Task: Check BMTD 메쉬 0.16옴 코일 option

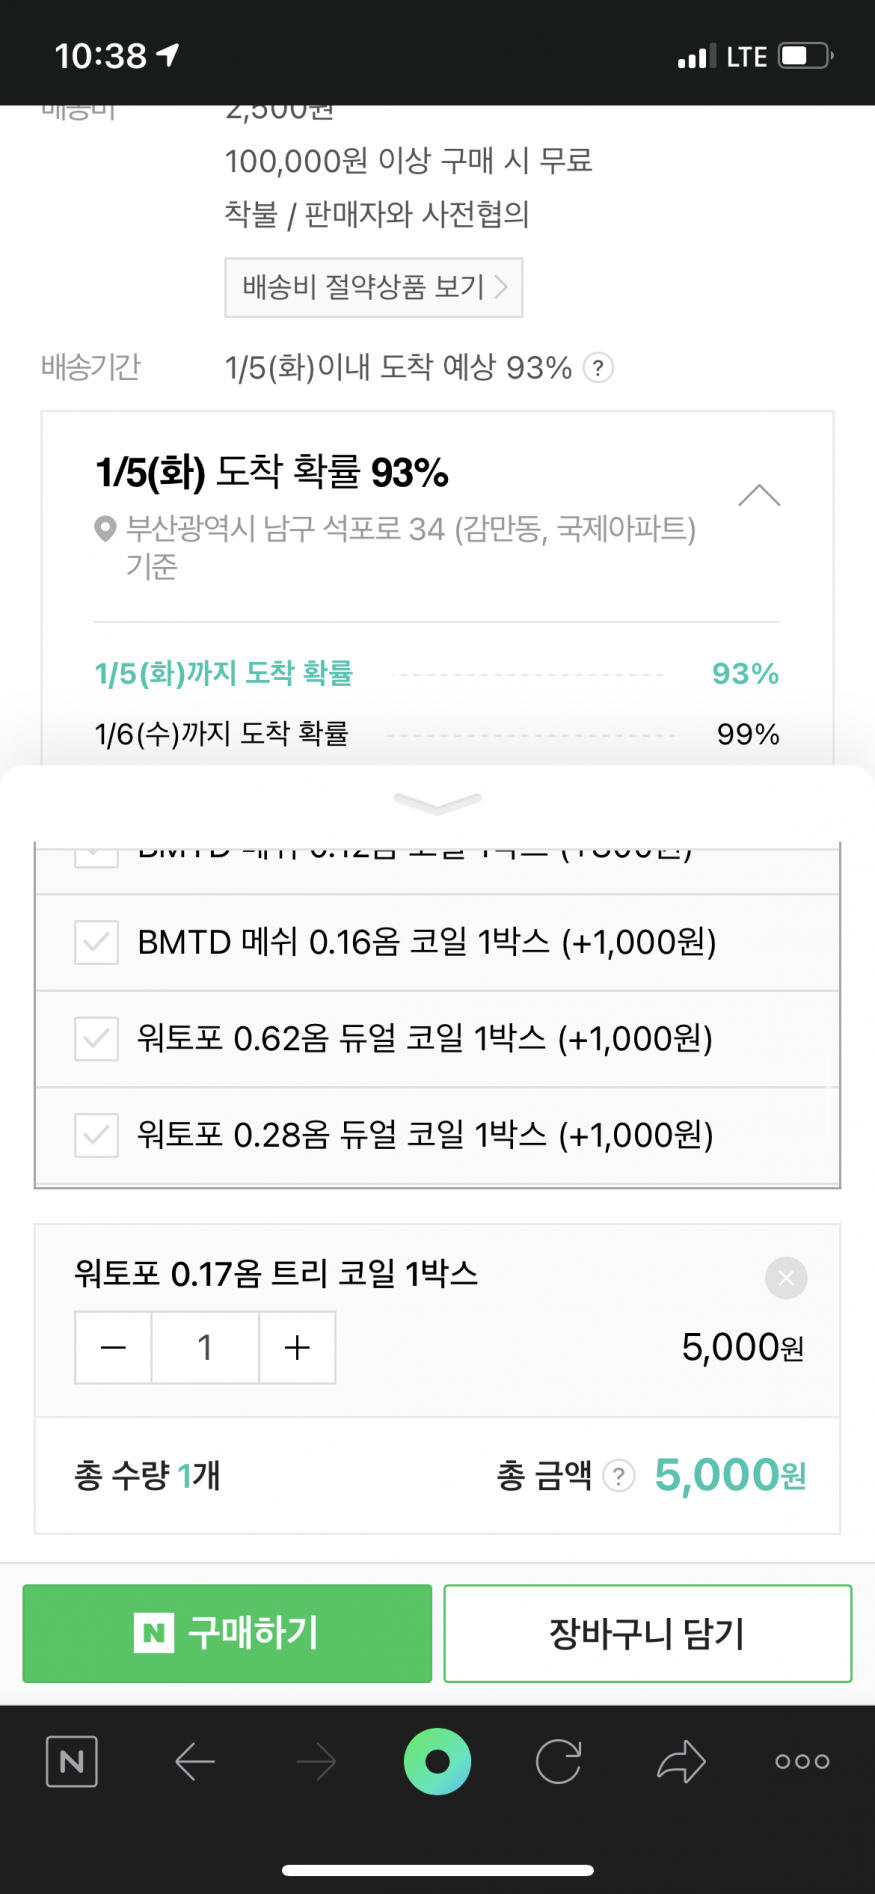Action: (x=97, y=942)
